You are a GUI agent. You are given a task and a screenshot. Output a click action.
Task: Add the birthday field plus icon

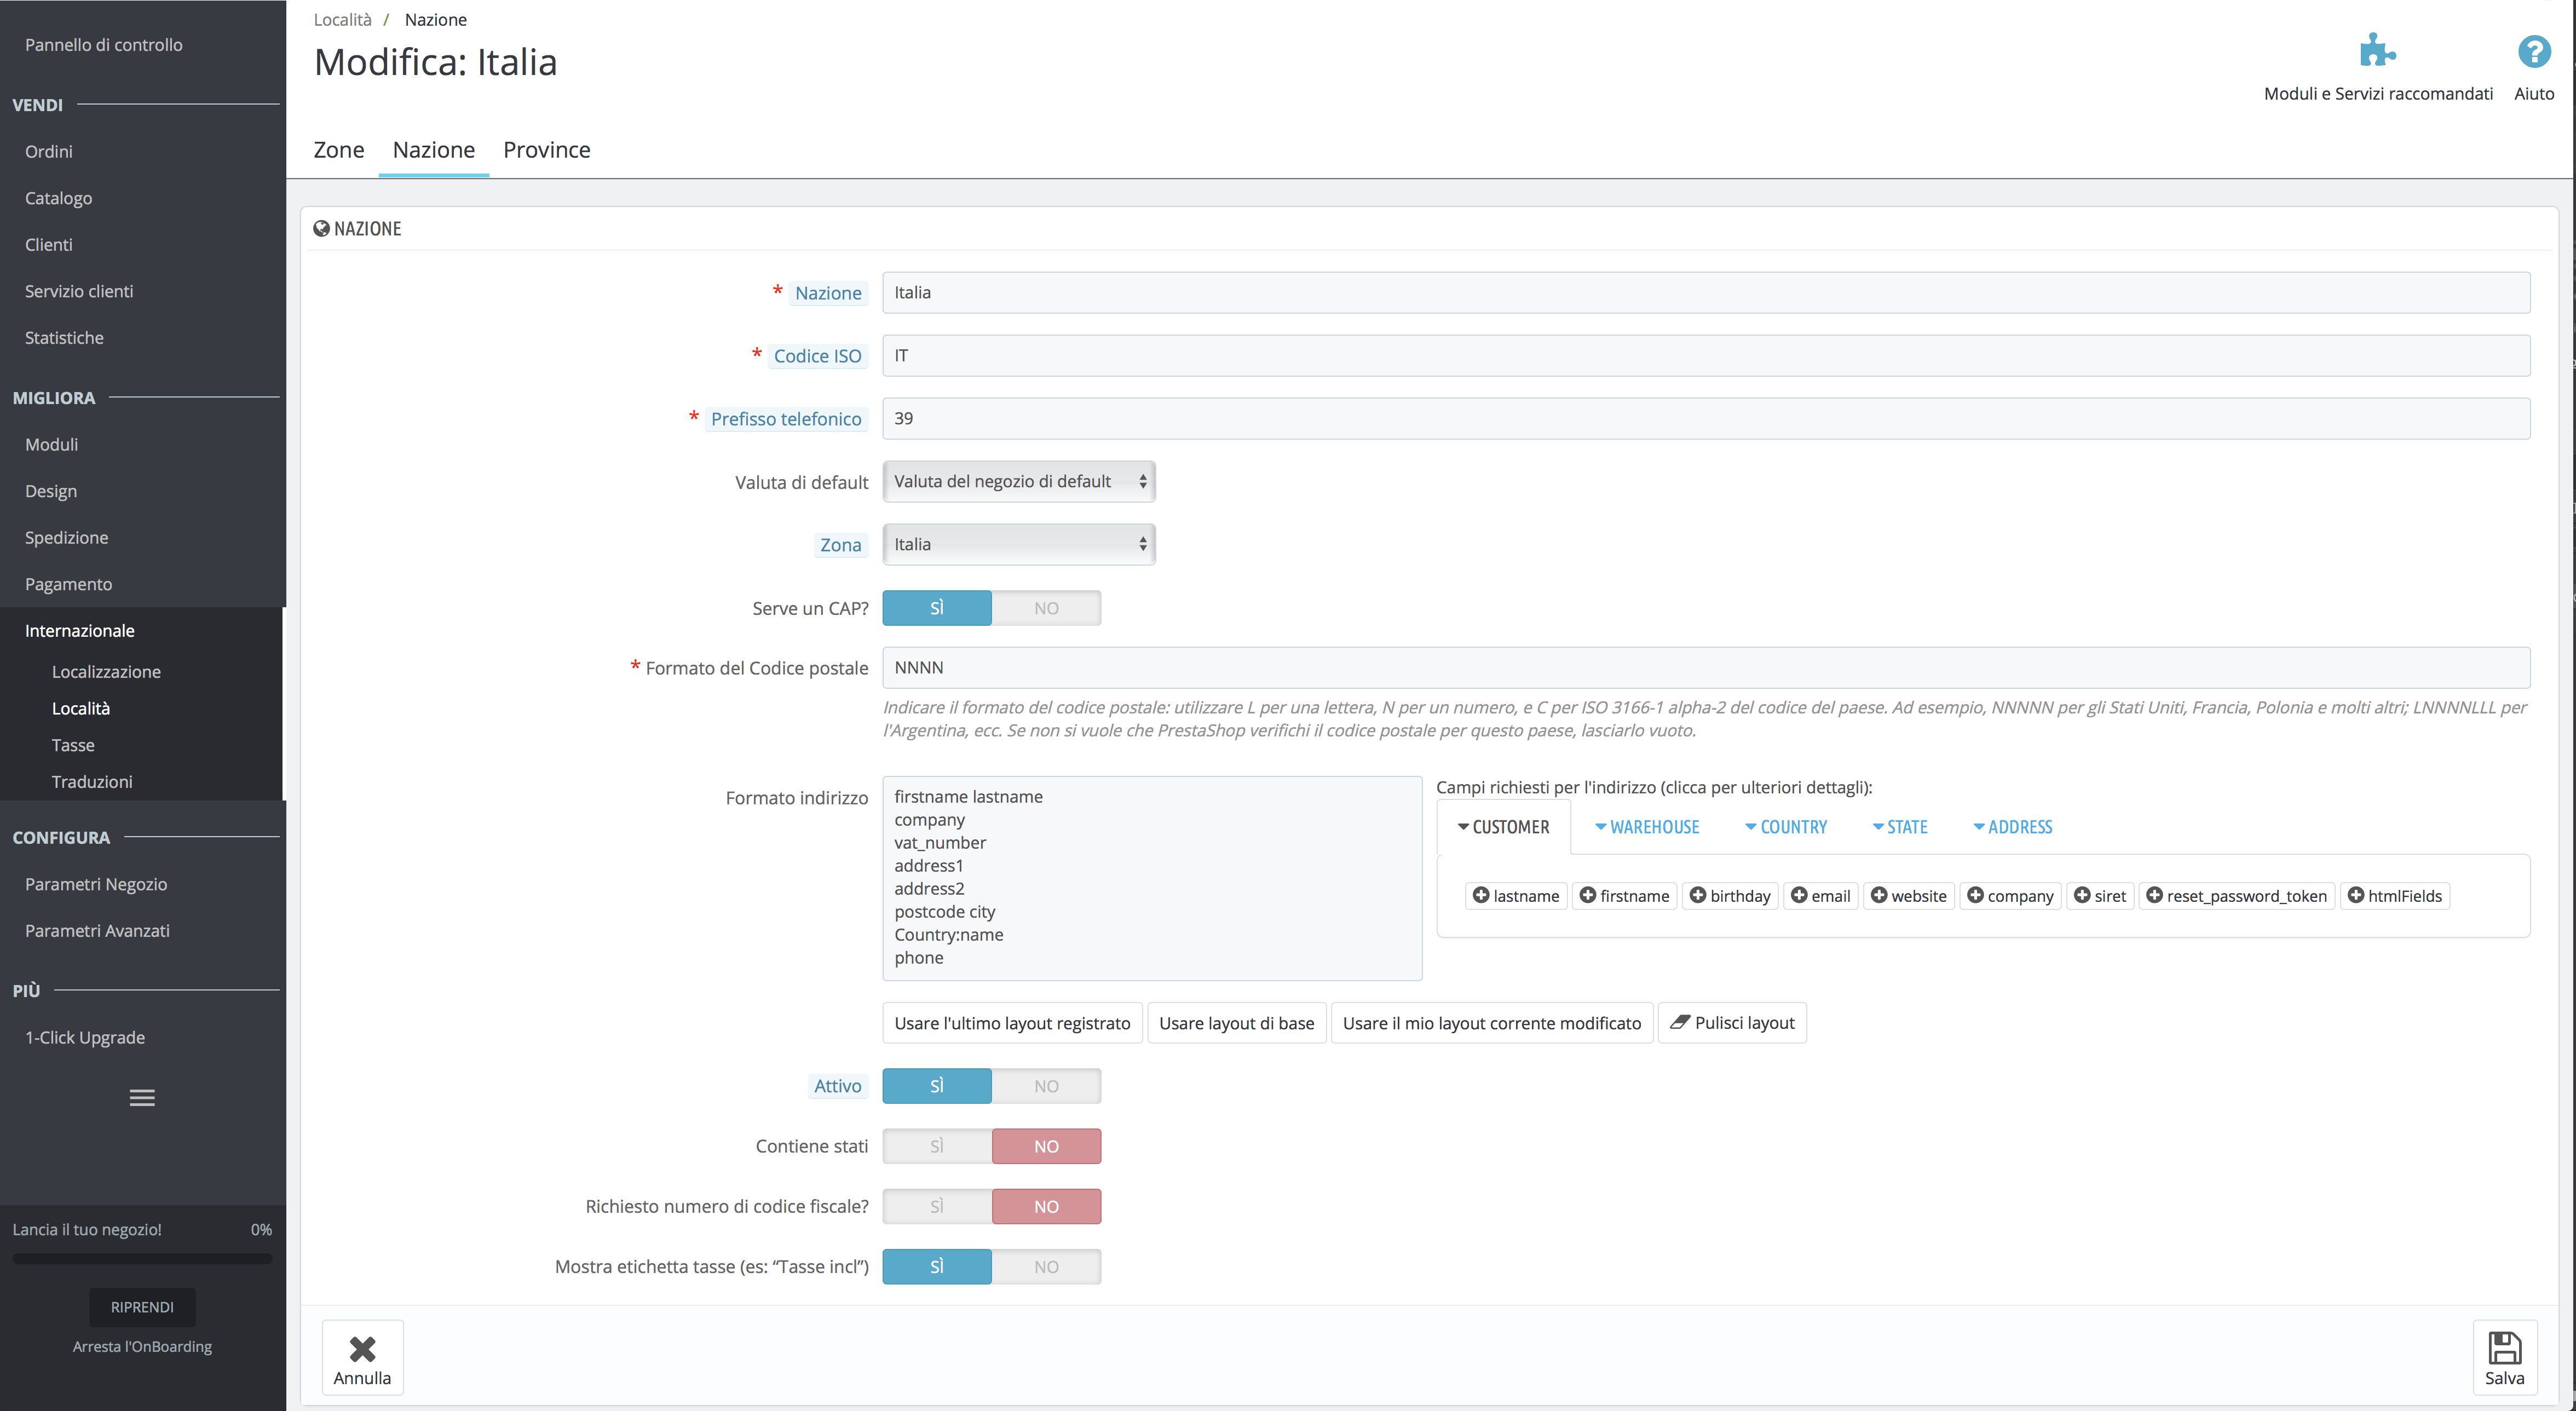coord(1698,895)
